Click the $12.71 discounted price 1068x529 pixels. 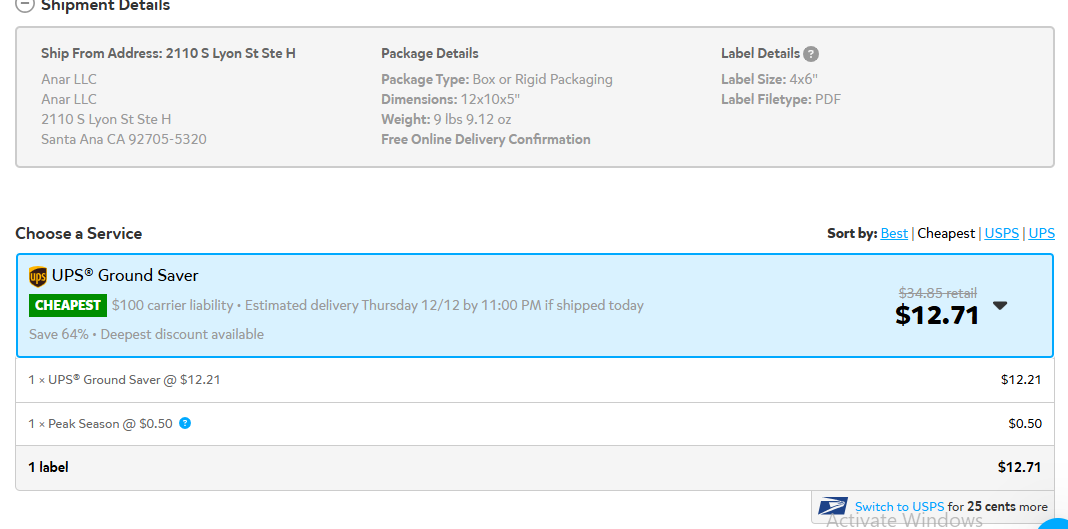[937, 315]
